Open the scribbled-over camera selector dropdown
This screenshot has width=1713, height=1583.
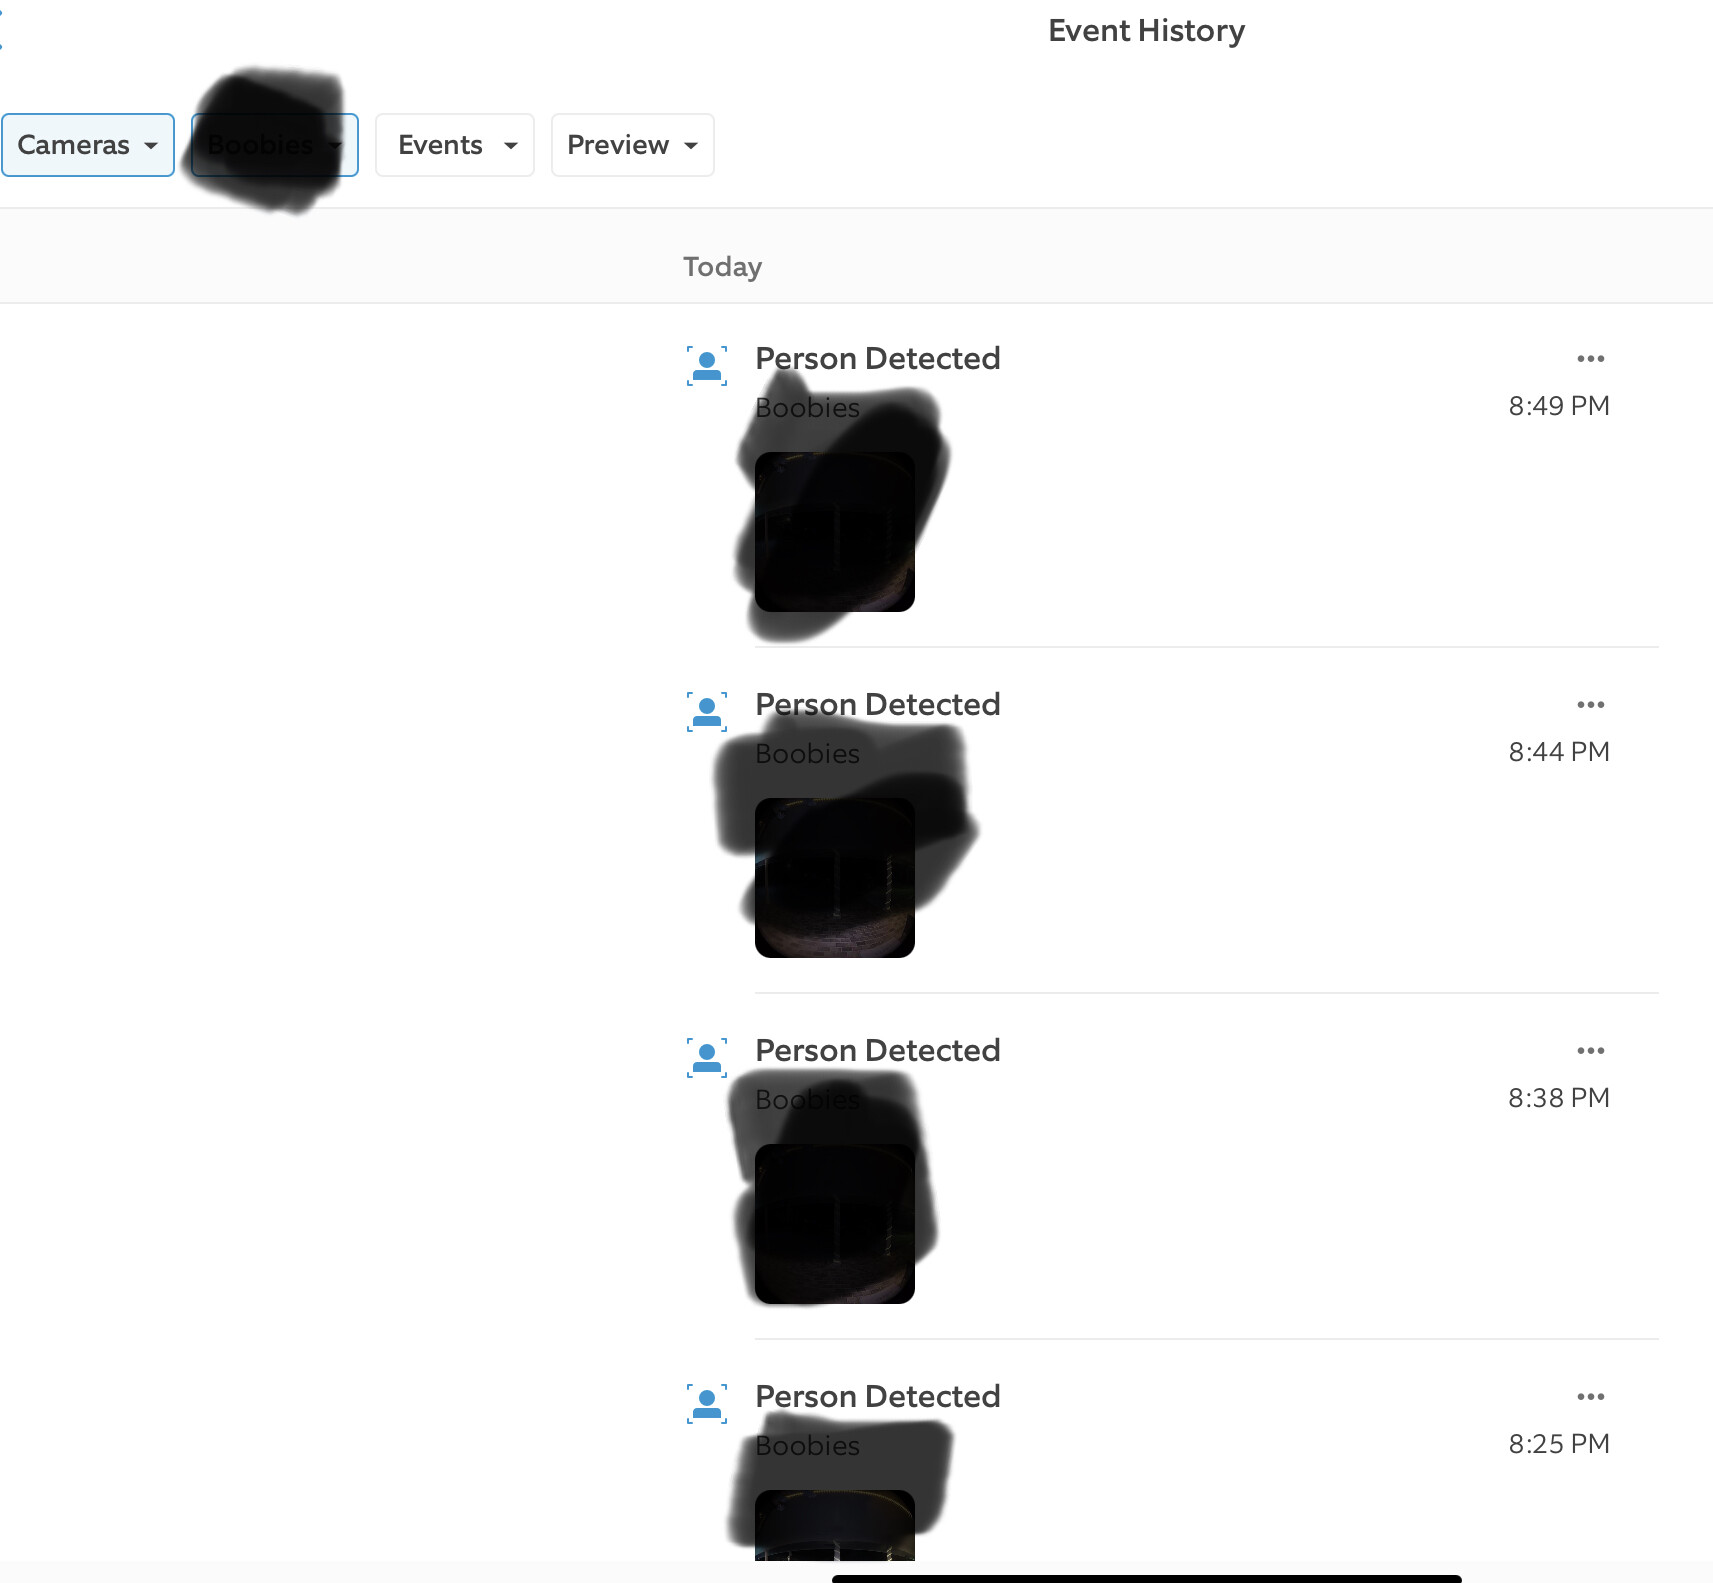click(x=275, y=145)
